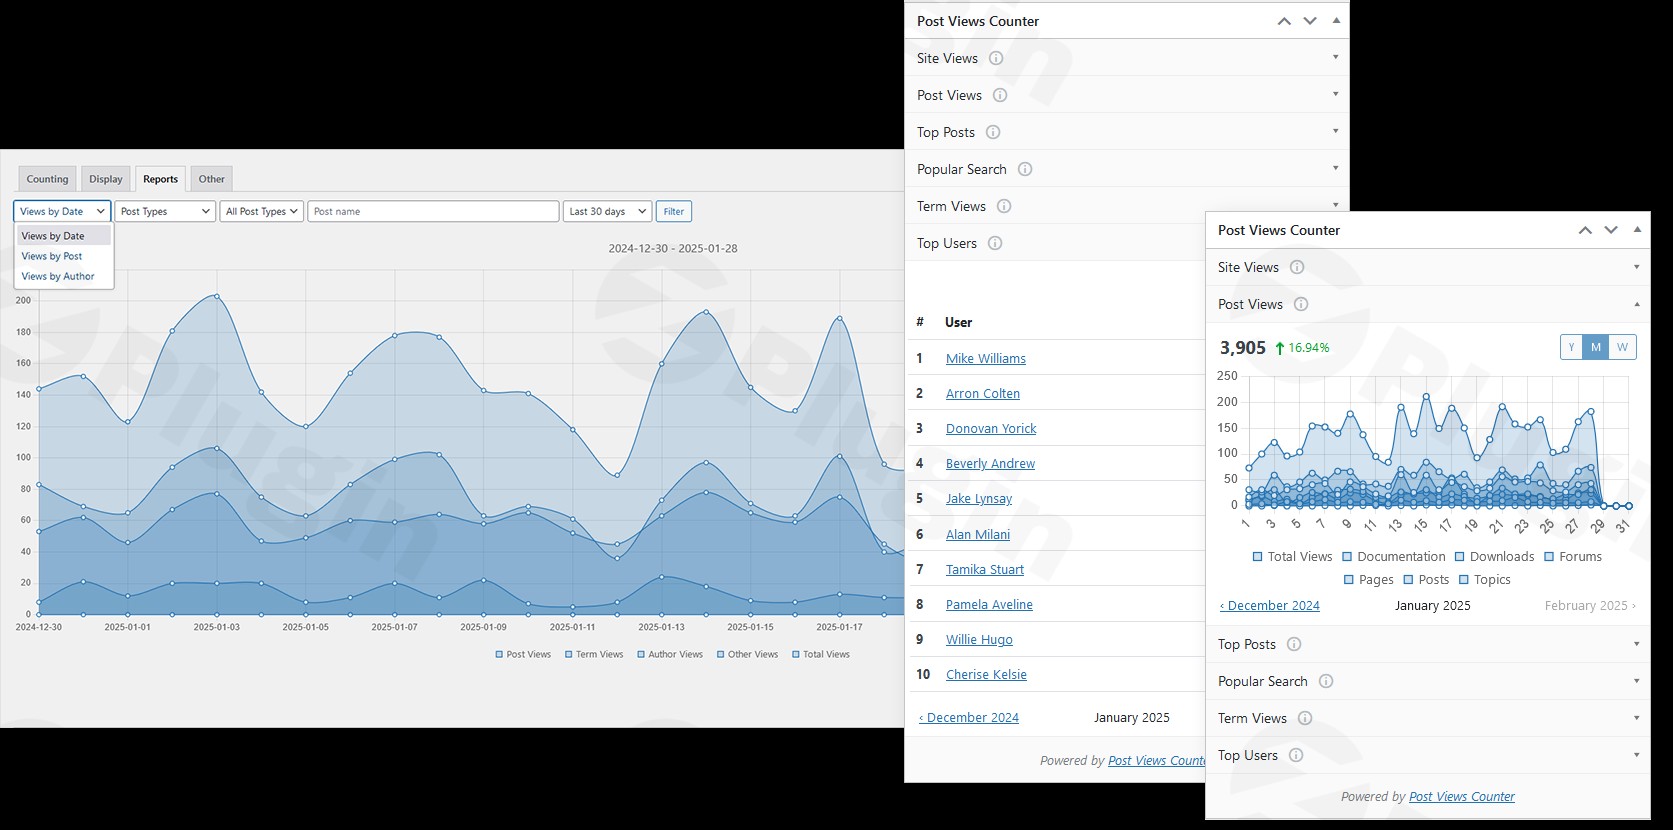Select yearly Y period button
This screenshot has height=830, width=1673.
[x=1572, y=347]
